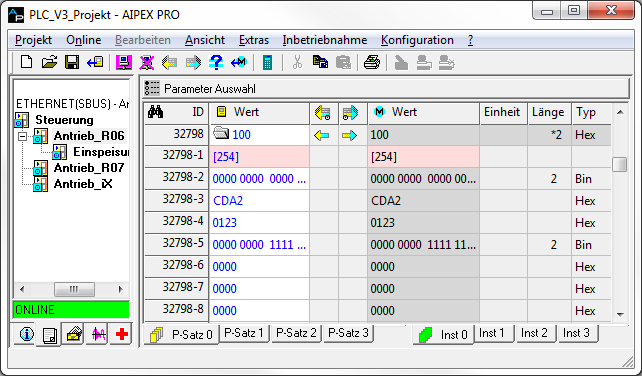Open help with the blue question mark icon
The image size is (642, 376).
tap(216, 63)
